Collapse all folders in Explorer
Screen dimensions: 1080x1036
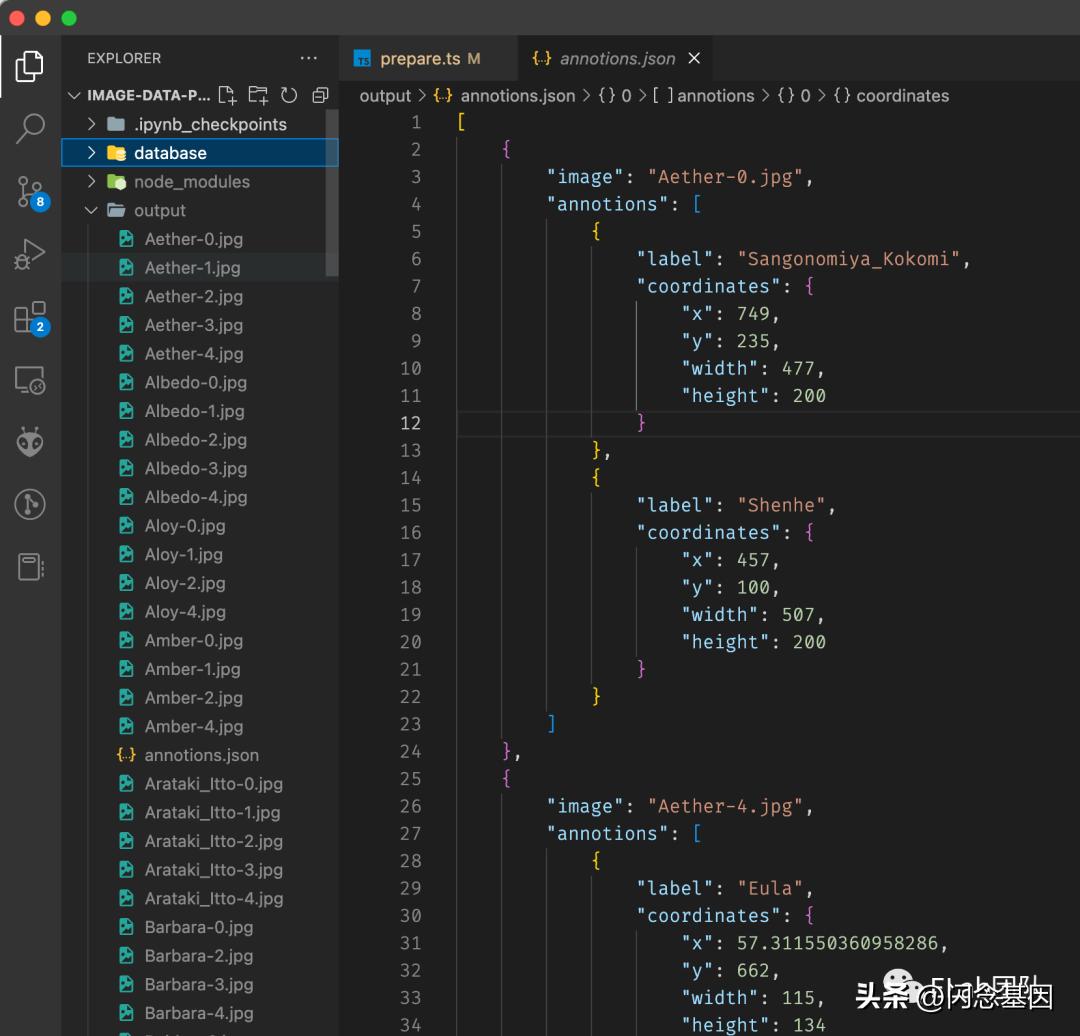pos(320,96)
